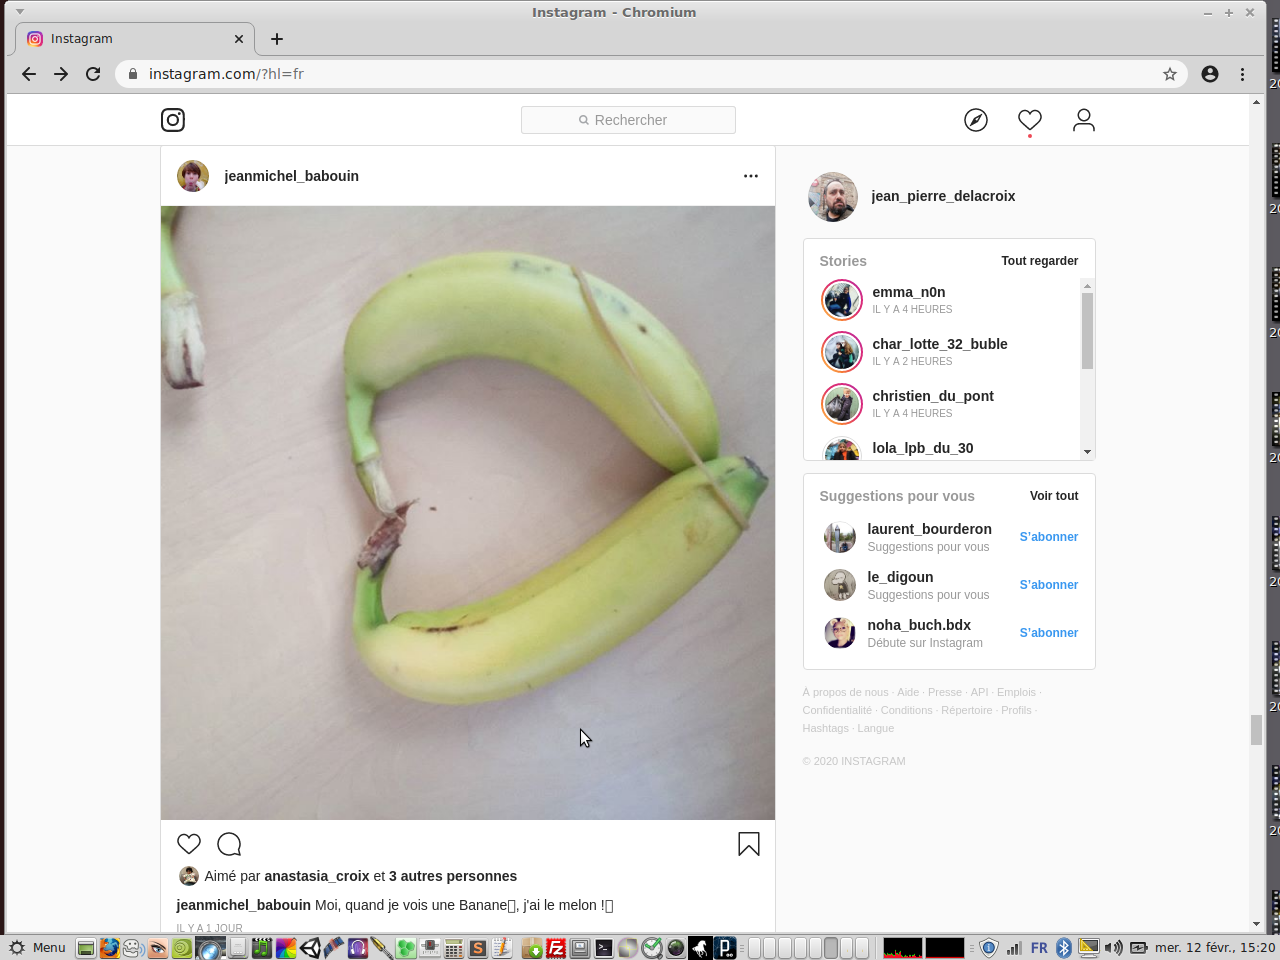Image resolution: width=1280 pixels, height=960 pixels.
Task: Reload the page with the refresh icon
Action: pyautogui.click(x=93, y=74)
